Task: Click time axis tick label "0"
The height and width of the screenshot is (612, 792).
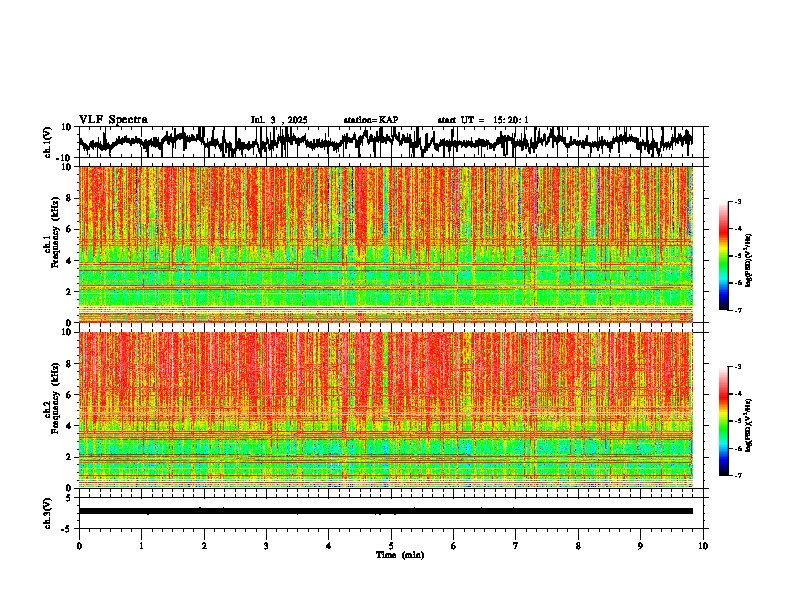Action: point(79,546)
